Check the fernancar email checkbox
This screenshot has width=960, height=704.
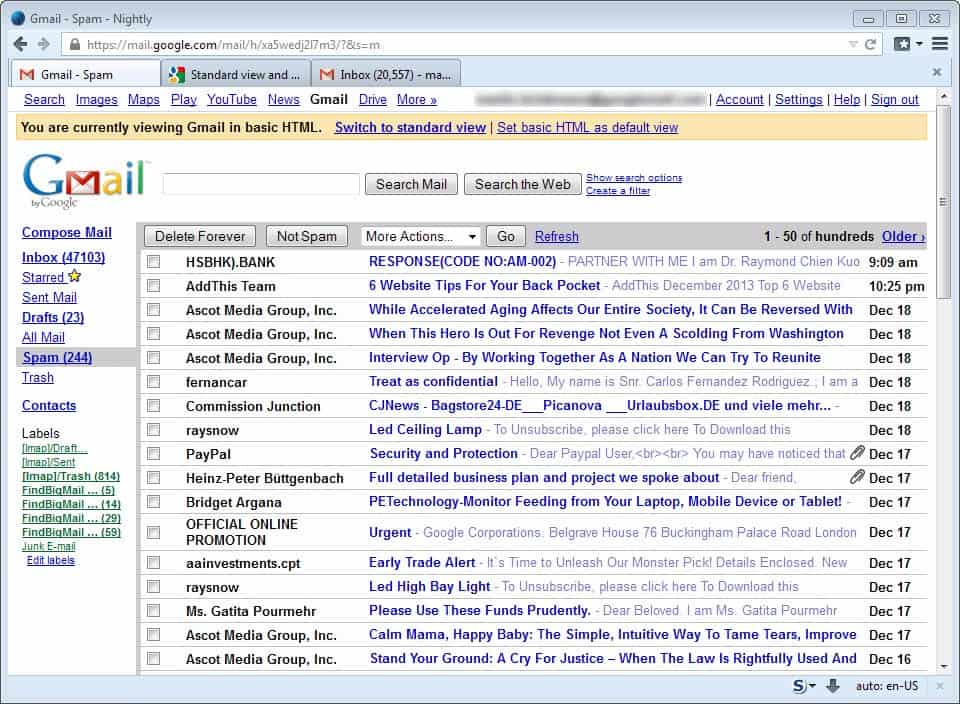click(x=153, y=382)
